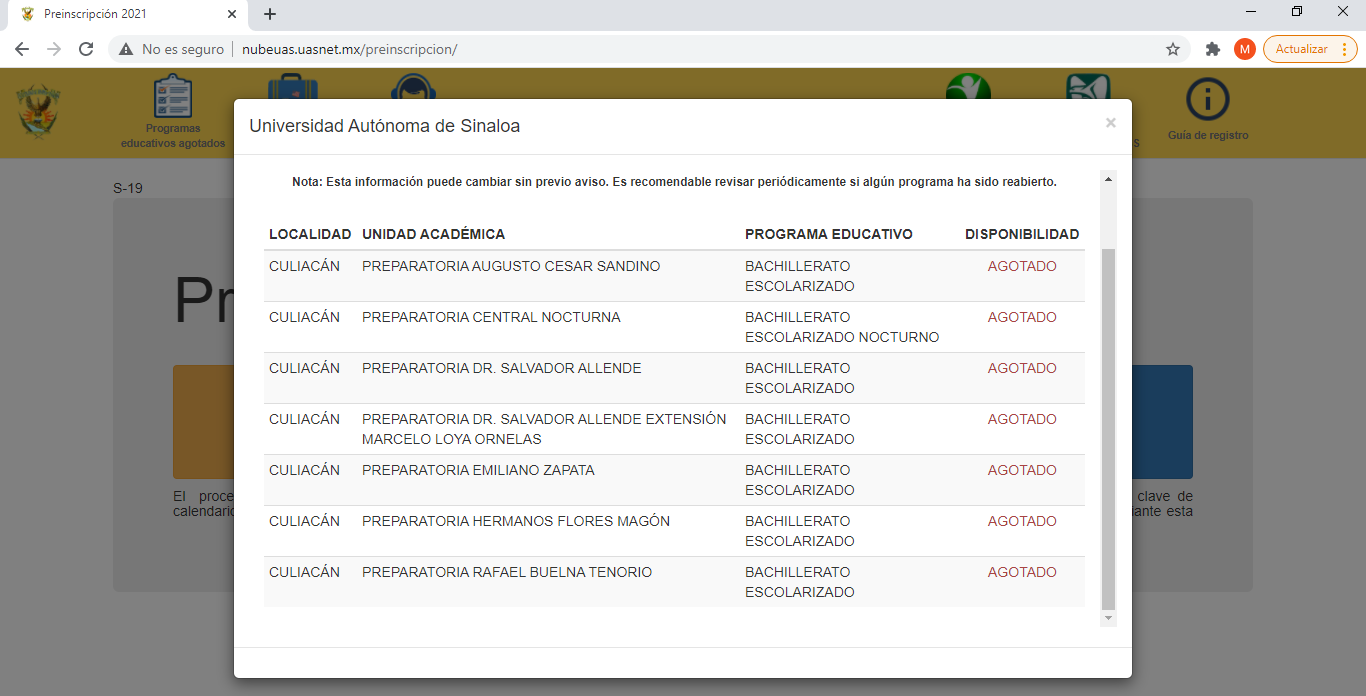Click the green square icon in header
The height and width of the screenshot is (696, 1366).
point(1088,87)
